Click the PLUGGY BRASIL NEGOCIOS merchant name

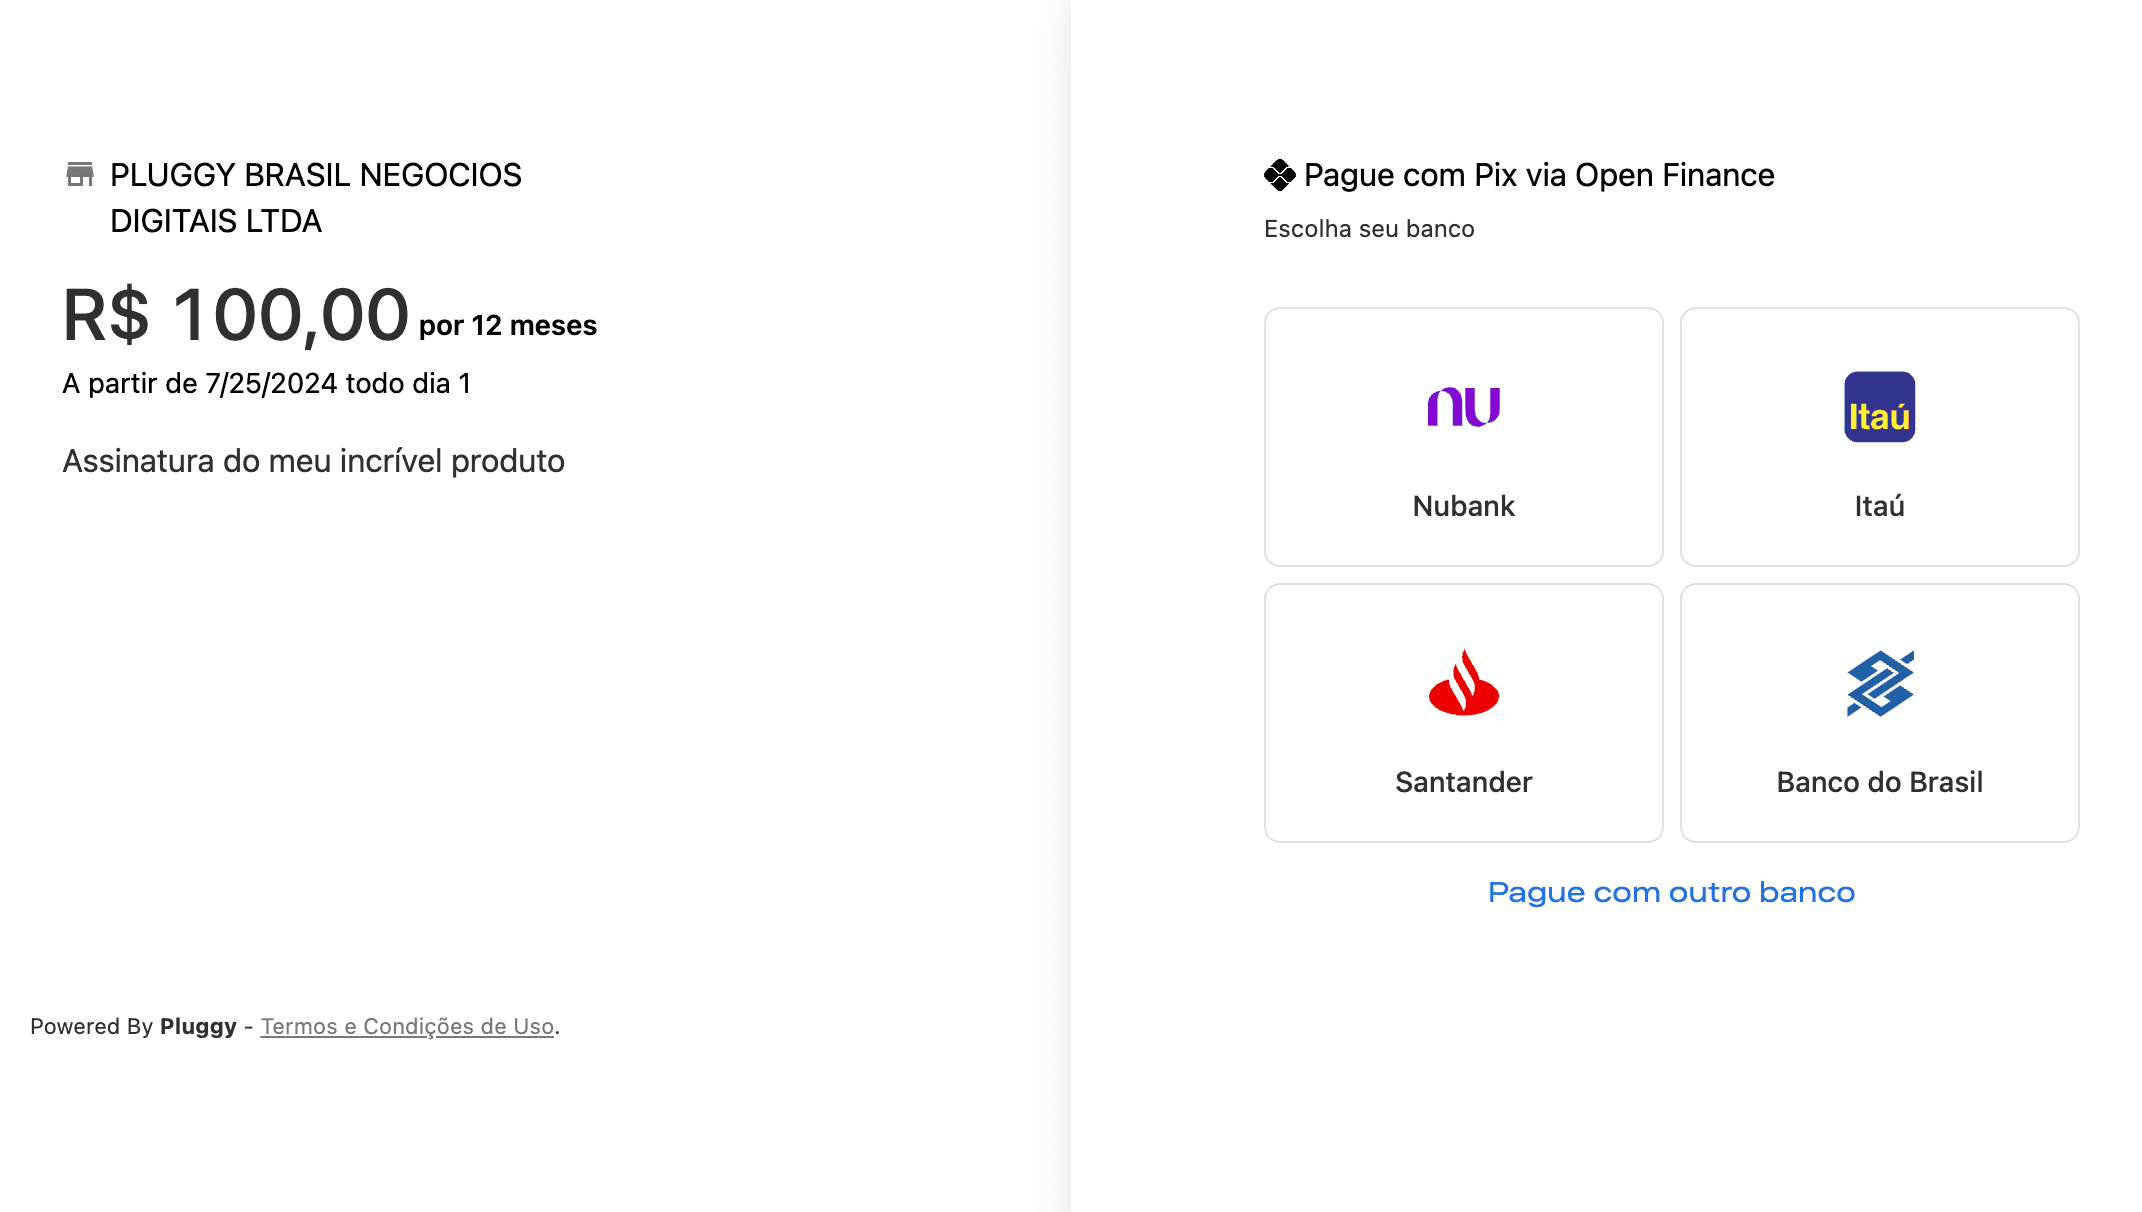[315, 175]
